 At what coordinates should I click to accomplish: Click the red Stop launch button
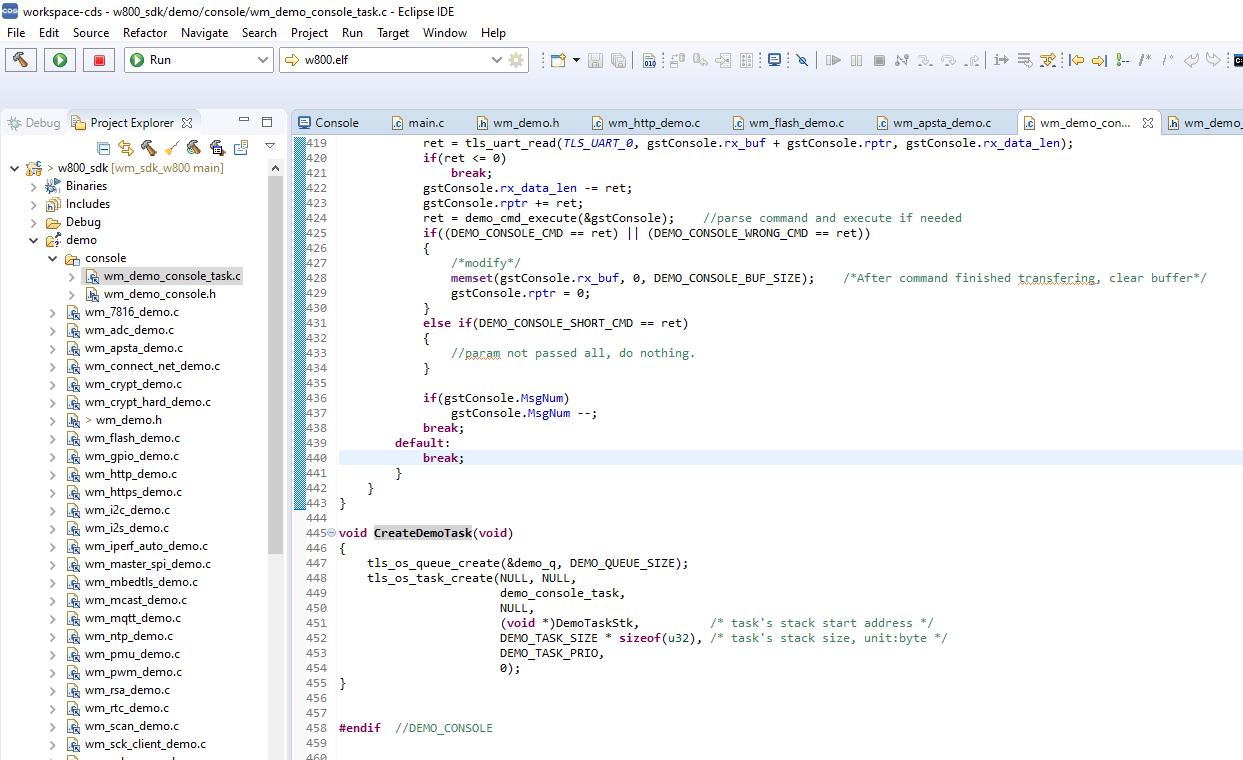[98, 60]
